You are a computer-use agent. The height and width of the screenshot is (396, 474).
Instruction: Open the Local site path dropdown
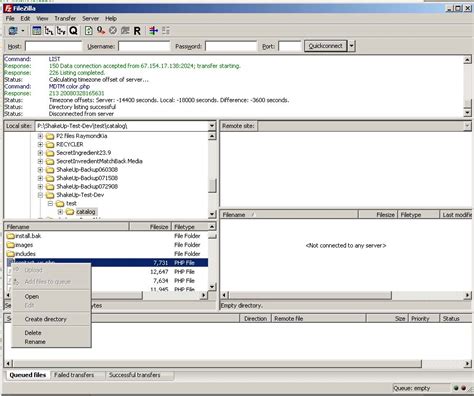212,126
